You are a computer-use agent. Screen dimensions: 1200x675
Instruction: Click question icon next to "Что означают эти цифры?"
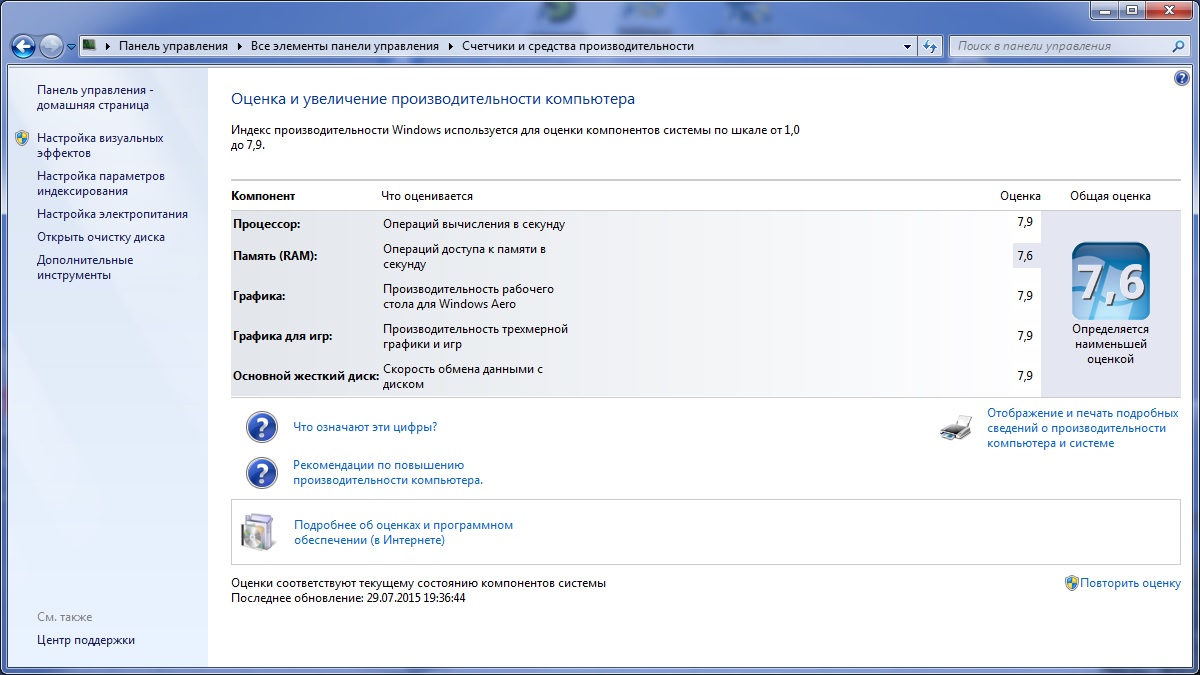click(261, 427)
